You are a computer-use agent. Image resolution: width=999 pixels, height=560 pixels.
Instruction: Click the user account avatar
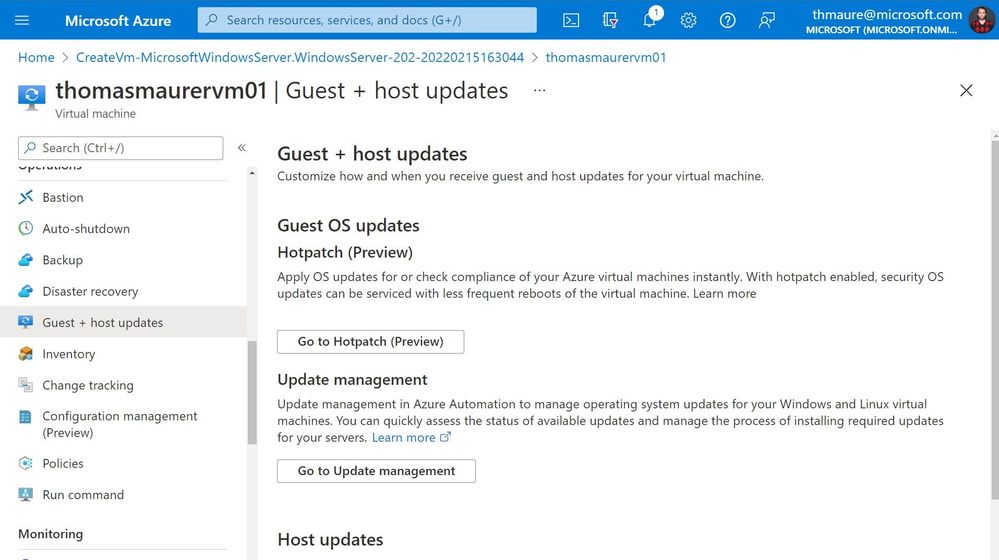point(982,20)
